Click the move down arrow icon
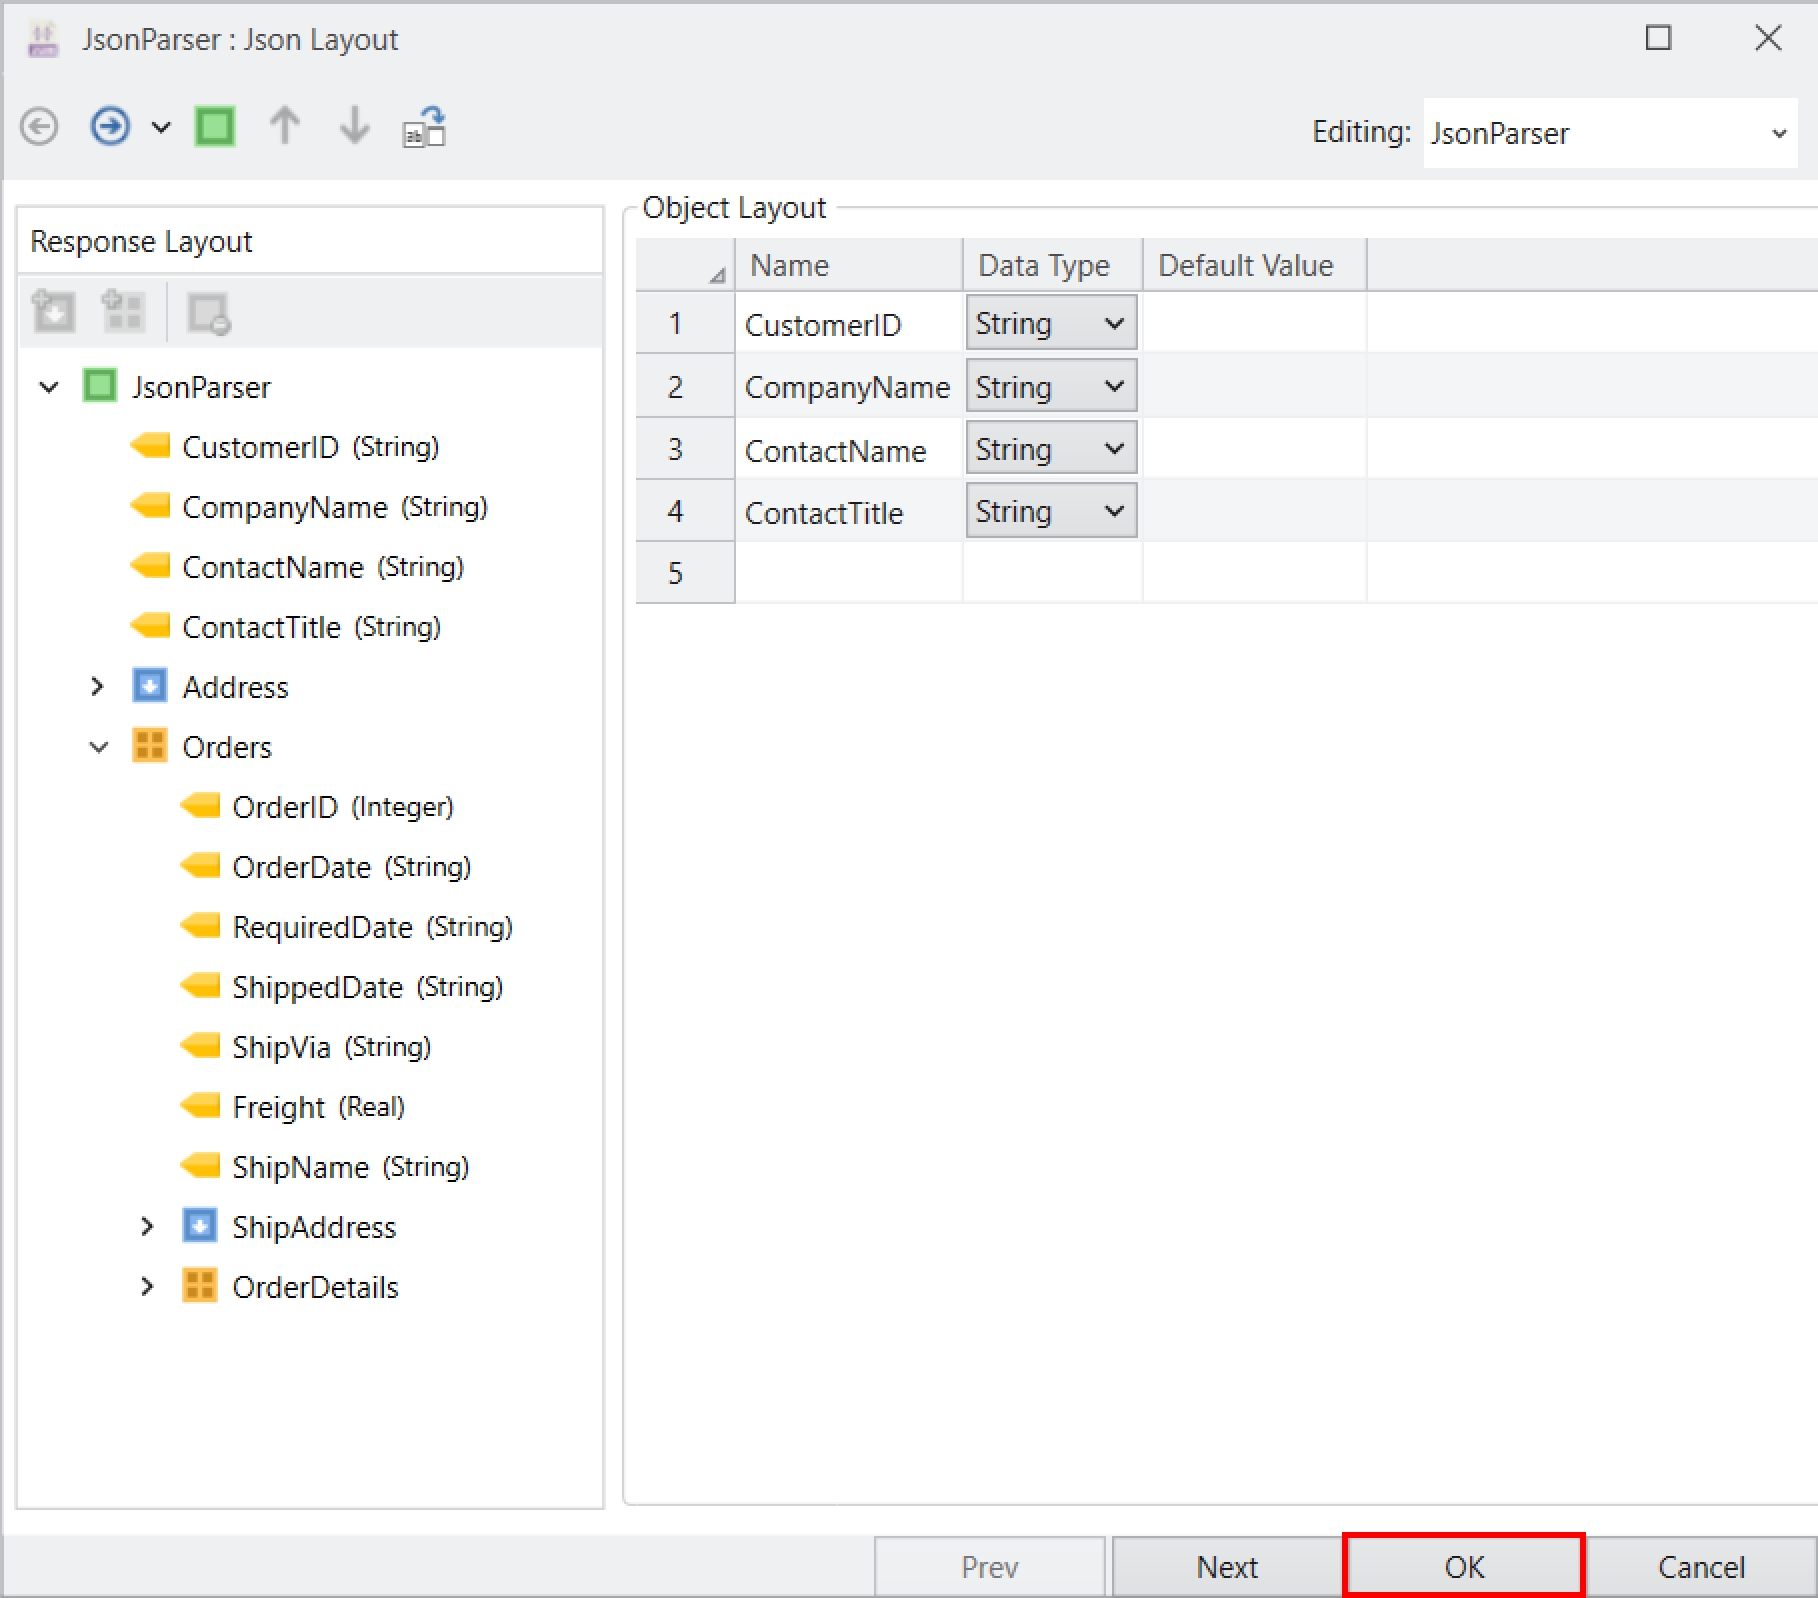 point(354,127)
